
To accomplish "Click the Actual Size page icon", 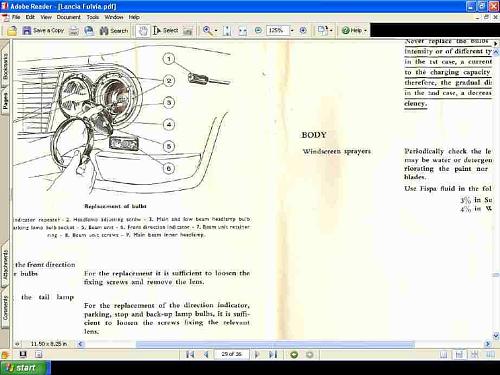I will [x=227, y=31].
